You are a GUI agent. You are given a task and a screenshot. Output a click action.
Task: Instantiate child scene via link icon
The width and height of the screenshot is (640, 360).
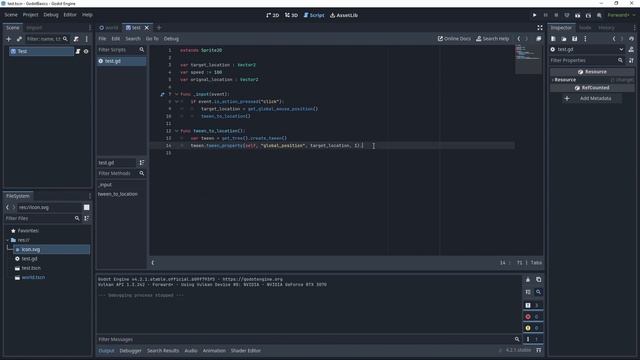point(19,39)
